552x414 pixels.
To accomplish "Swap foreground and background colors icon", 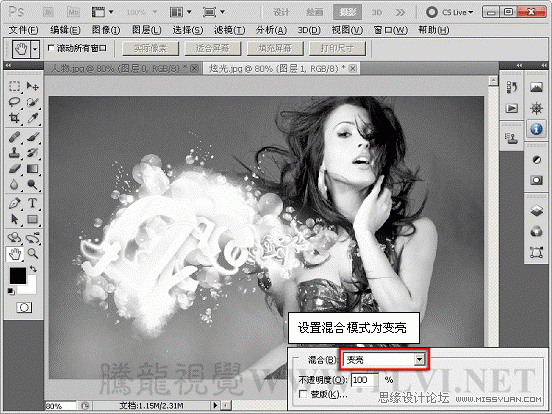I will (x=33, y=269).
